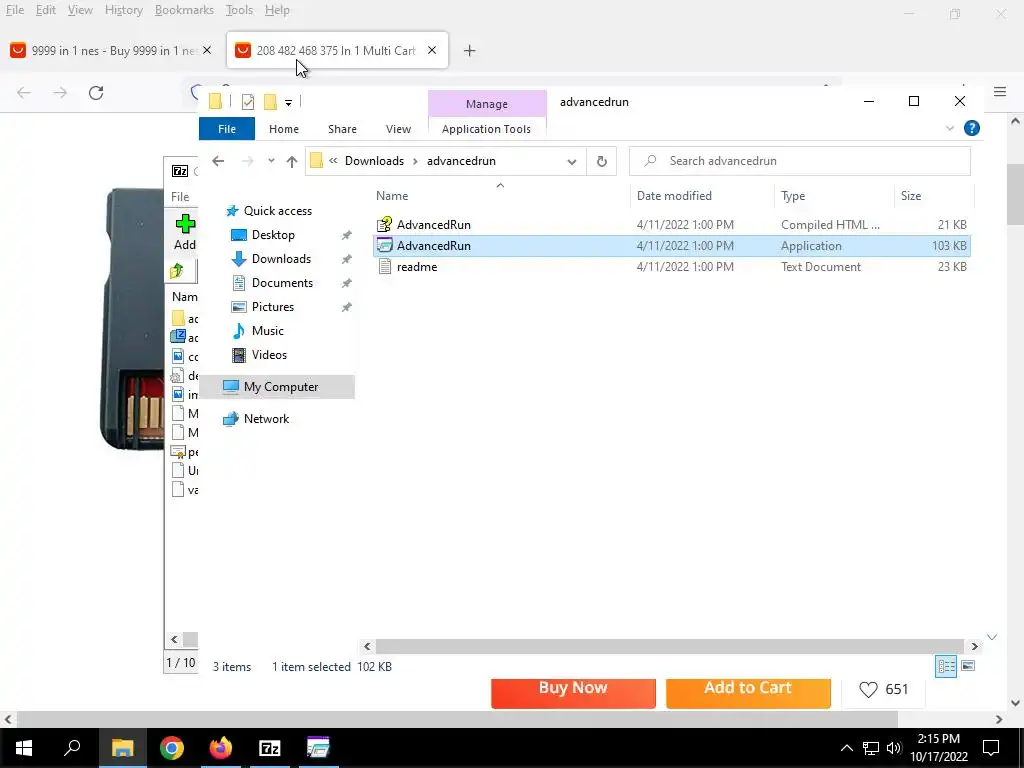Screen dimensions: 1024x768
Task: Switch to Details view
Action: (946, 666)
